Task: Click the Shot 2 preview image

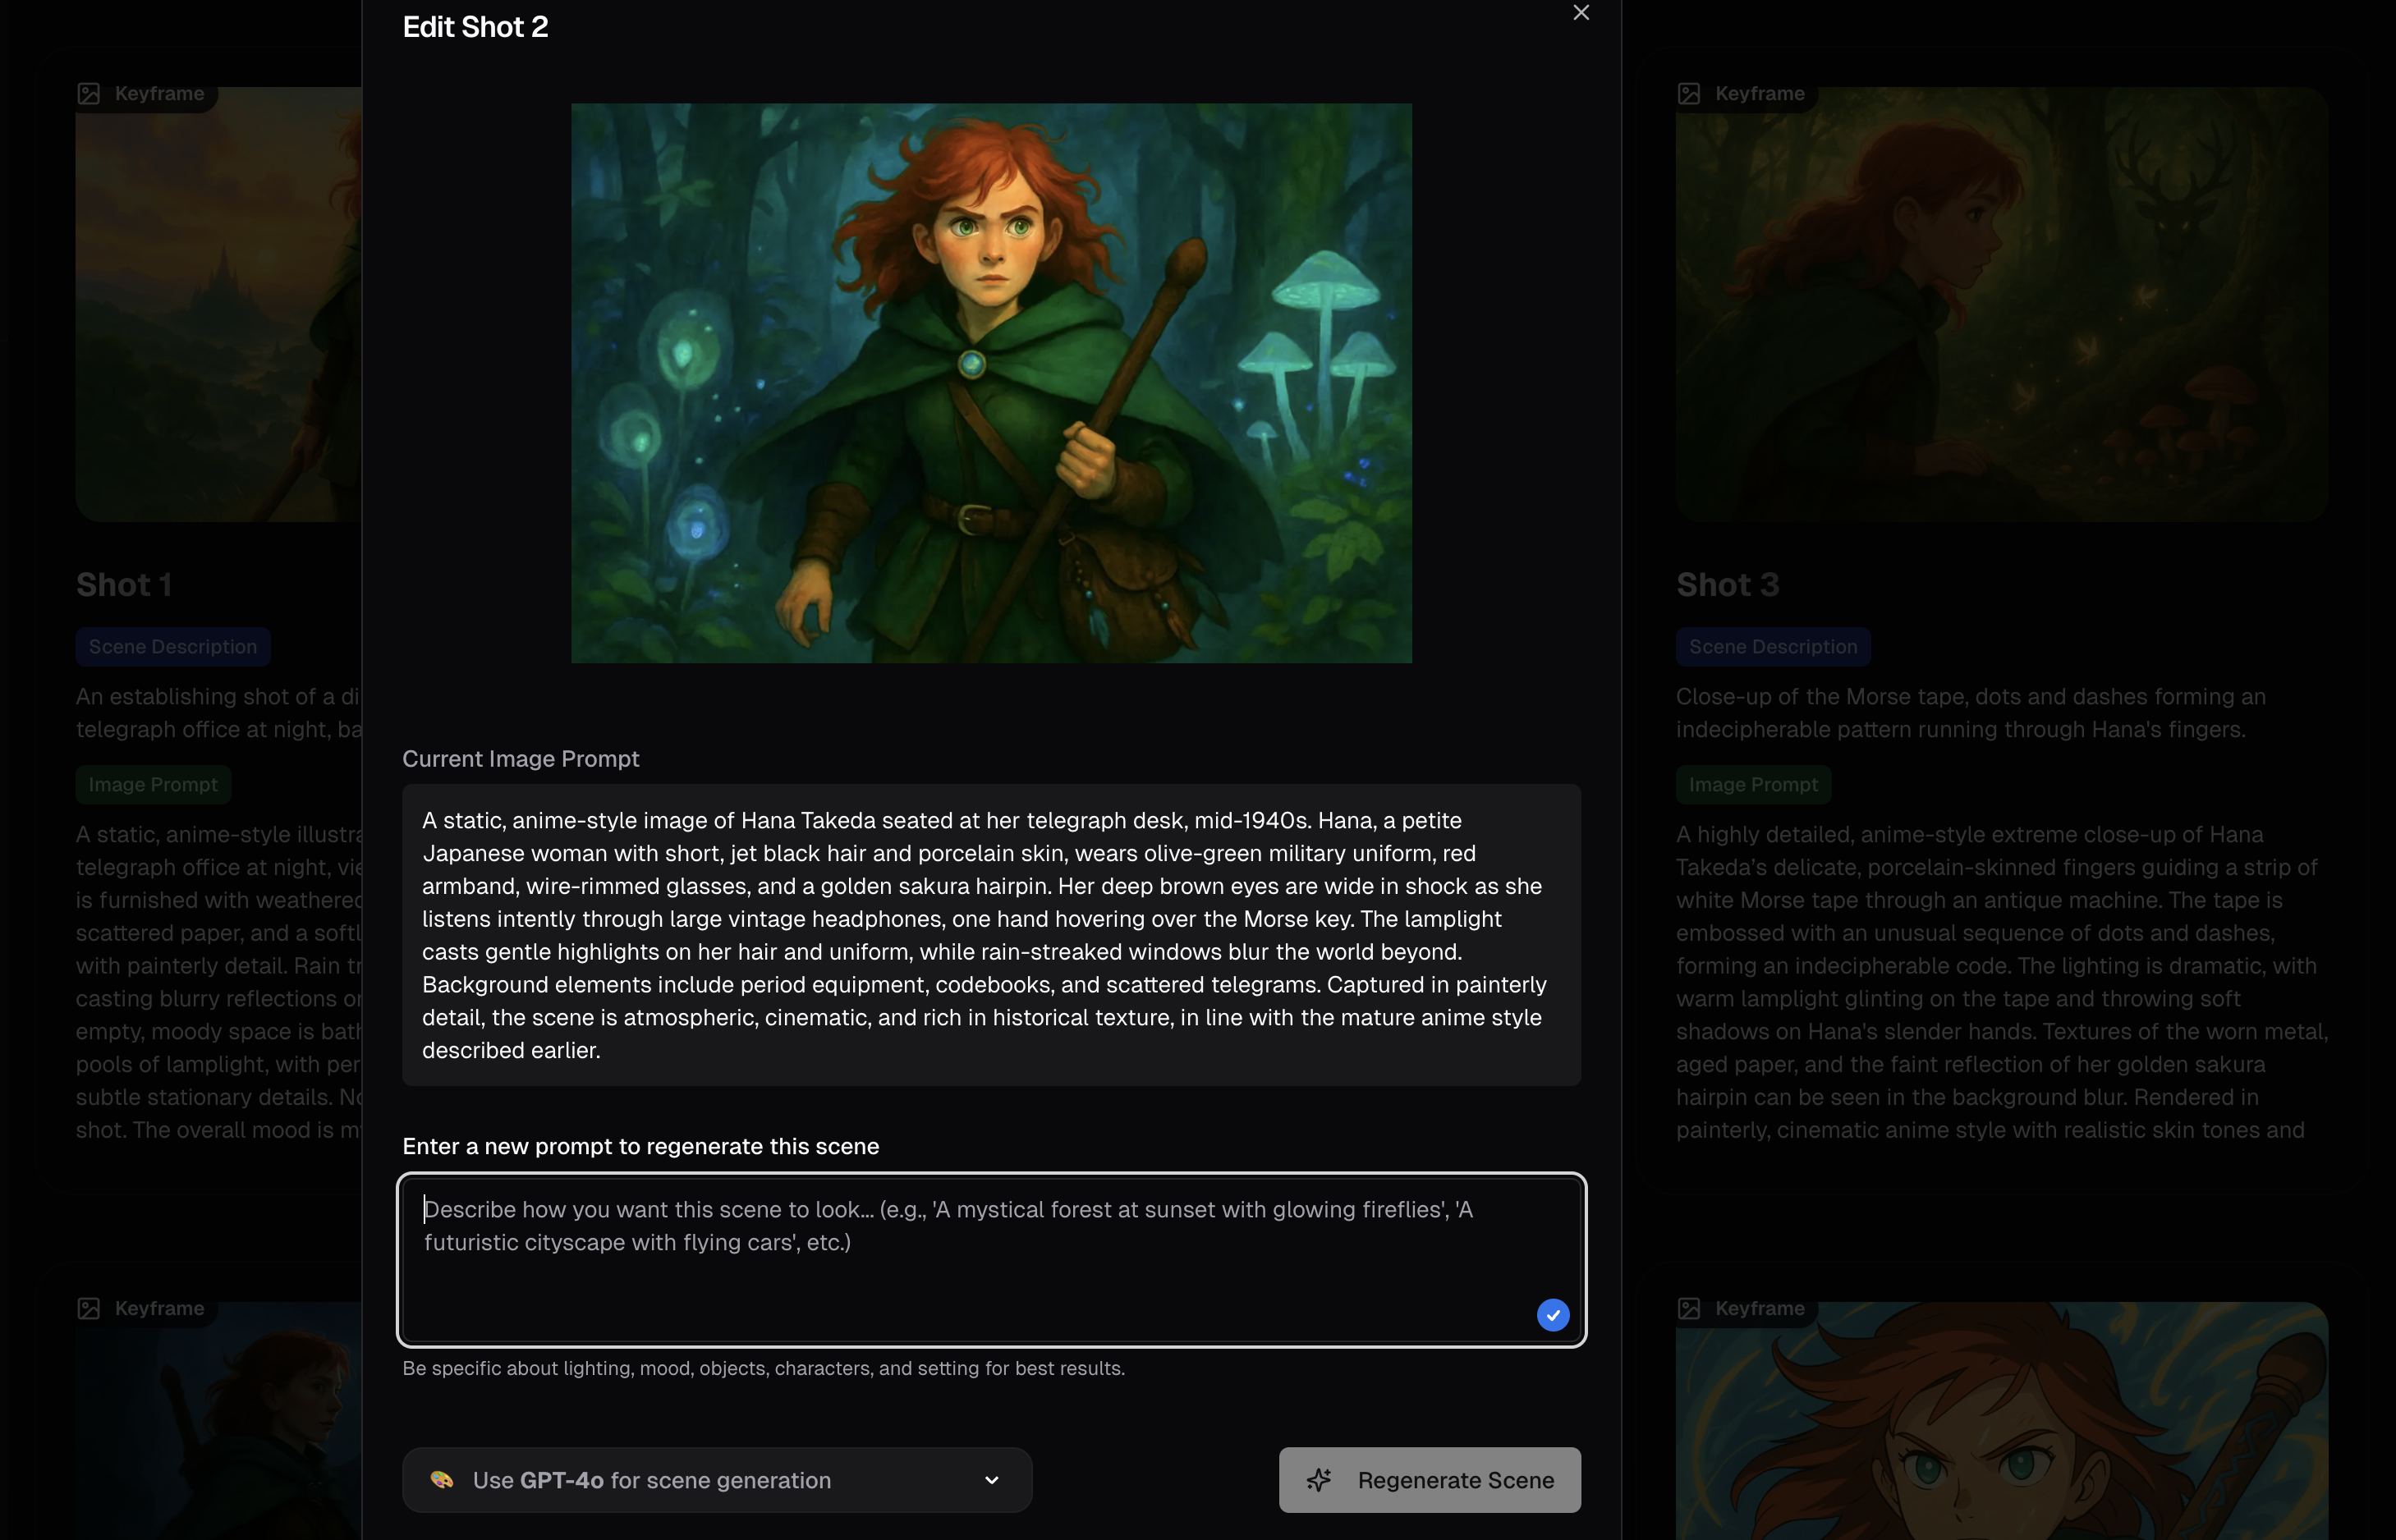Action: point(991,383)
